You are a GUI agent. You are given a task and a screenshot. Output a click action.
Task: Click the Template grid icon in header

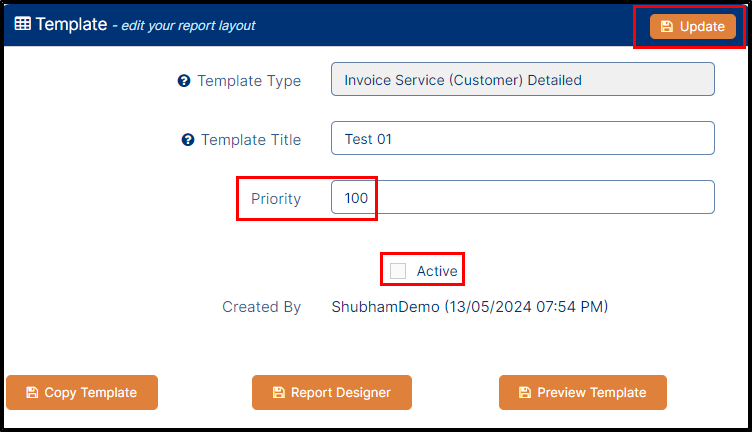[23, 23]
